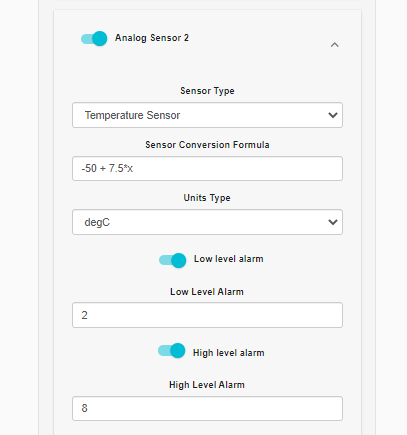Open the Sensor Type dropdown
The height and width of the screenshot is (435, 407).
click(x=207, y=115)
